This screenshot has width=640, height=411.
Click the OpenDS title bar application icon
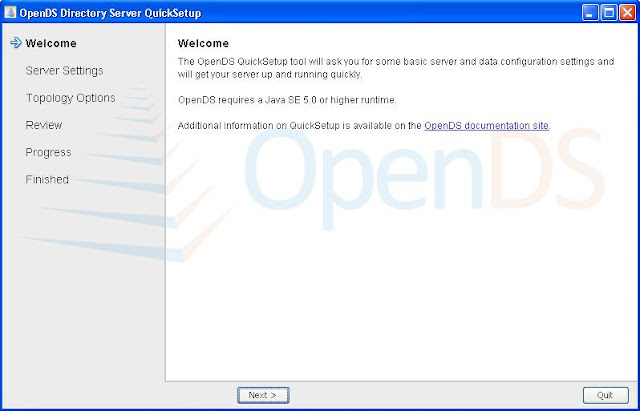[x=10, y=13]
